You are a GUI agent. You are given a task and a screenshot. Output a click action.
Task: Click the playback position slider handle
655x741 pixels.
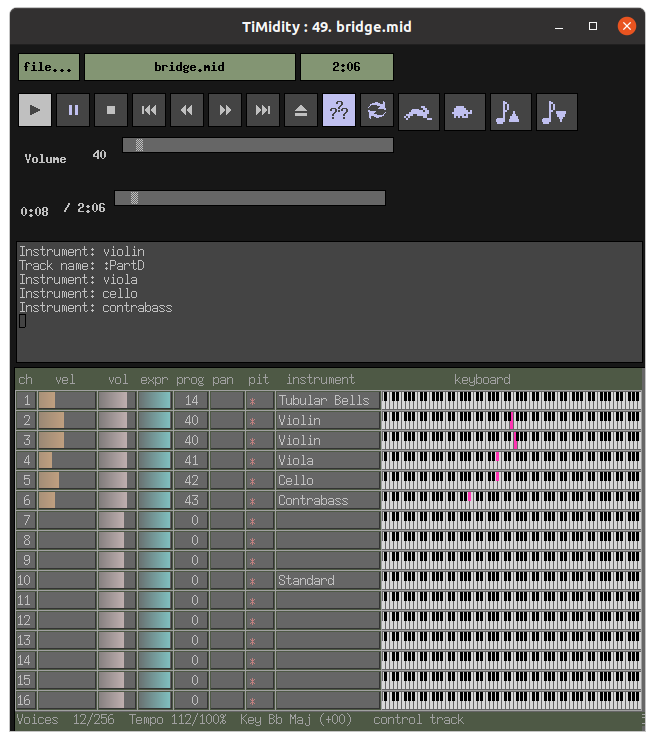[134, 198]
